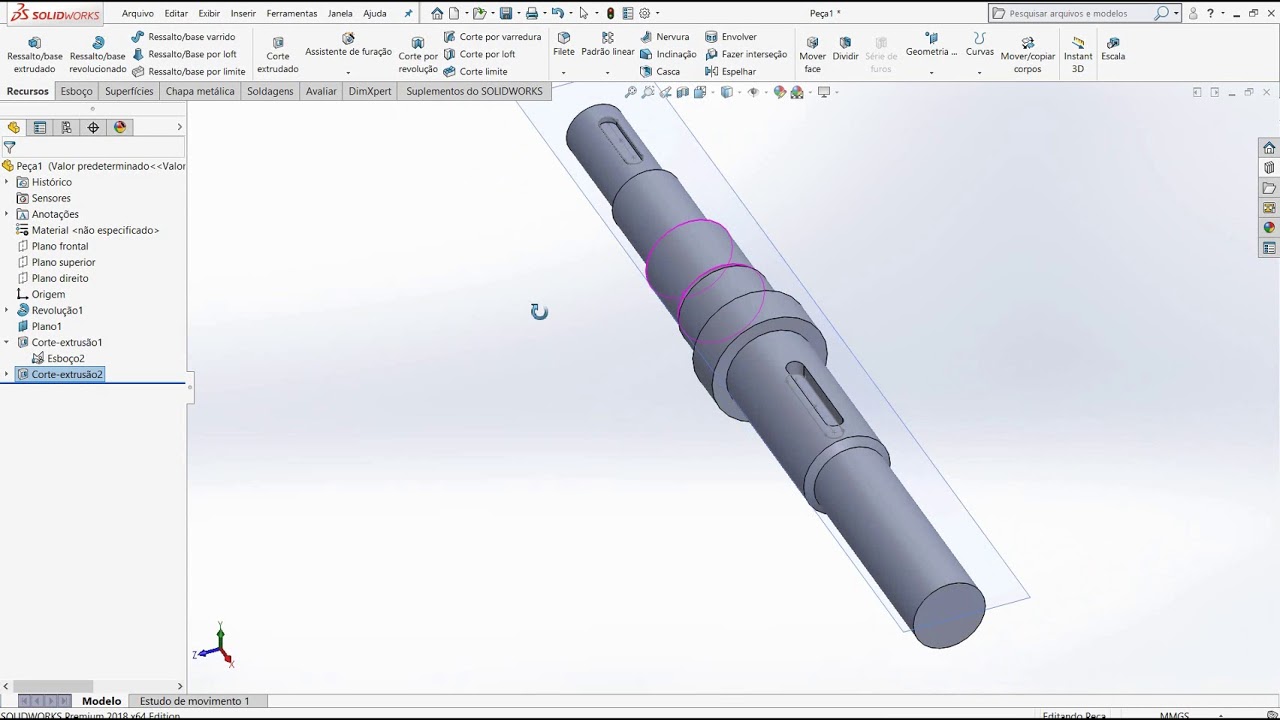Select the Espelhar mirror tool
Image resolution: width=1280 pixels, height=720 pixels.
pyautogui.click(x=731, y=72)
